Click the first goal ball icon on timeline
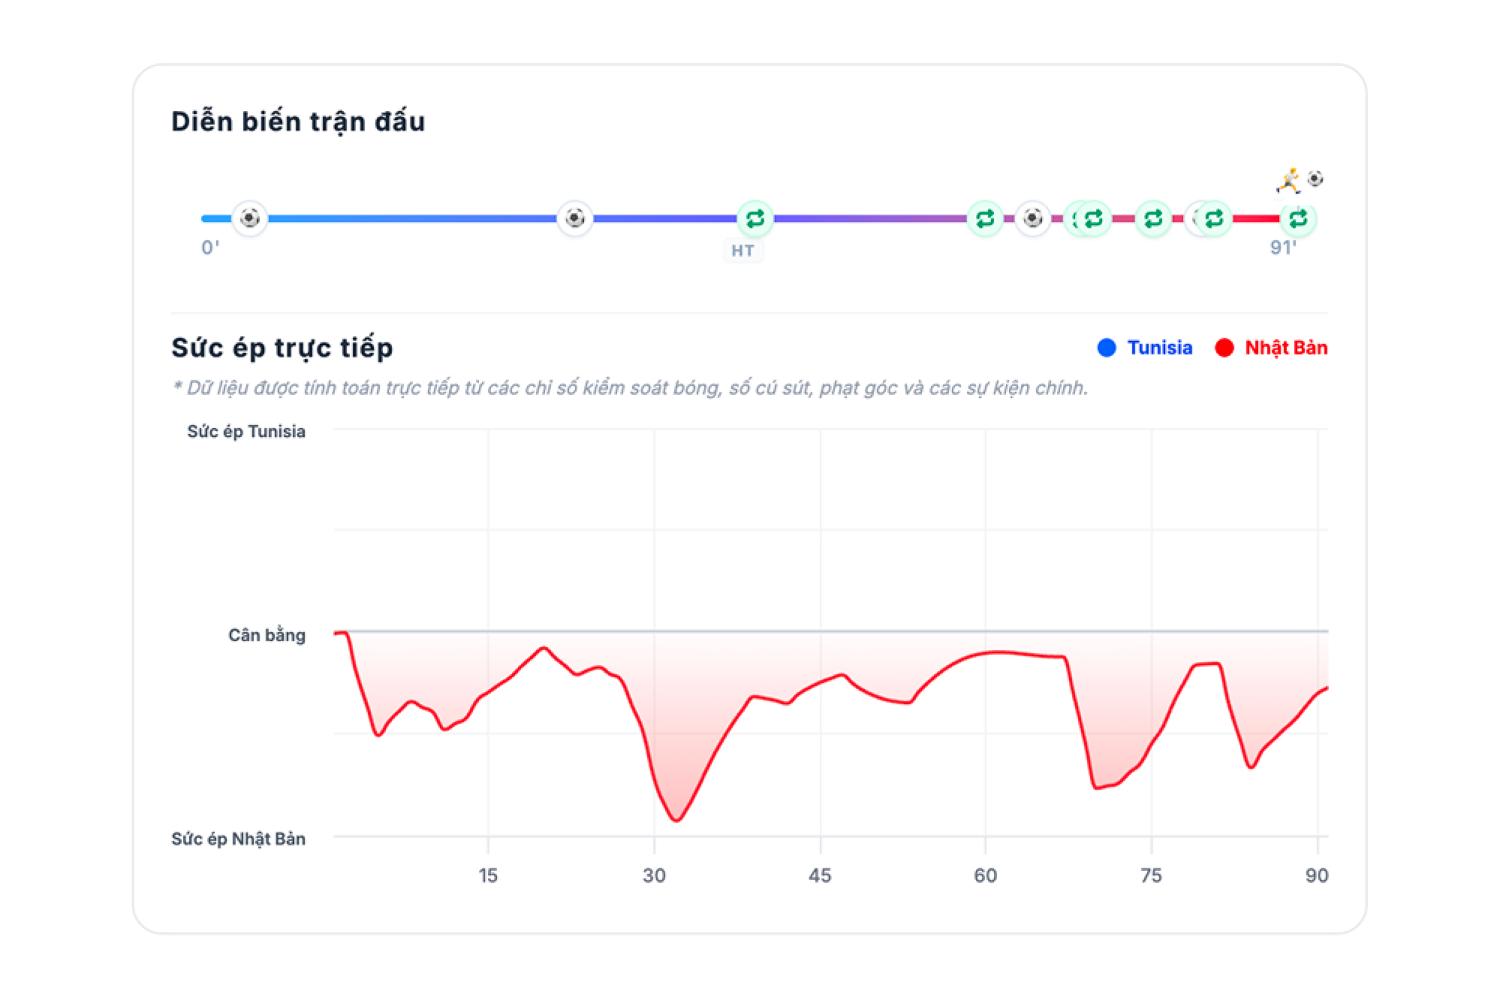Image resolution: width=1500 pixels, height=1000 pixels. [x=250, y=218]
